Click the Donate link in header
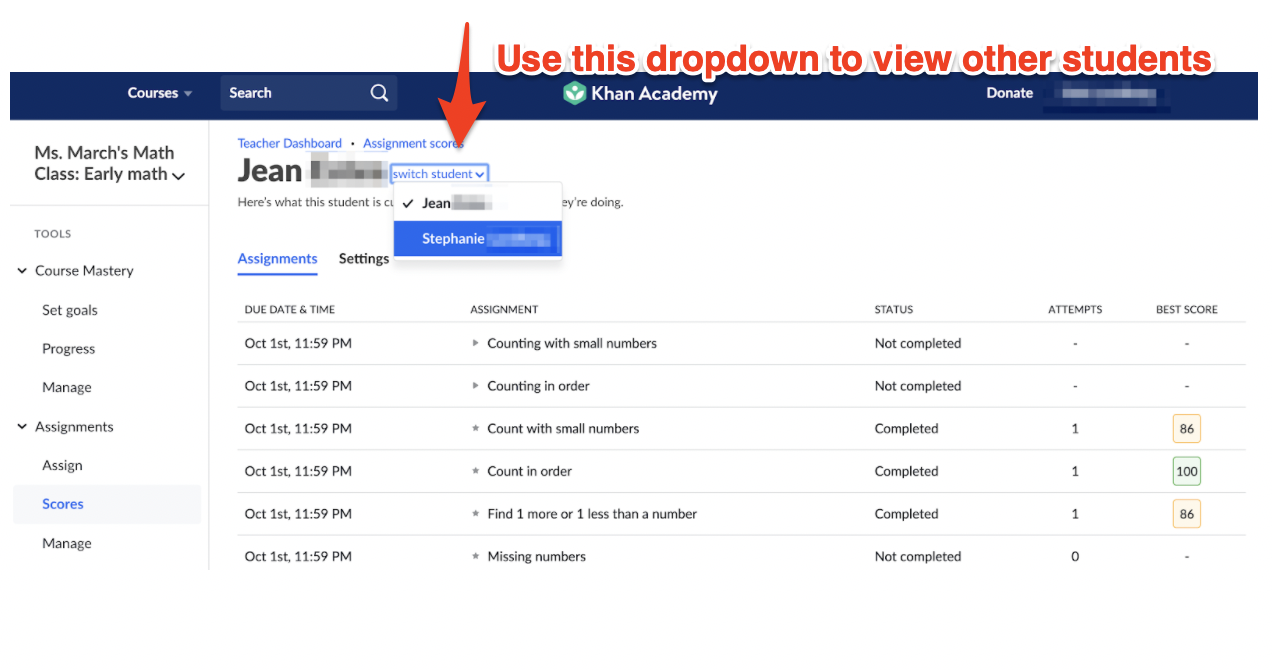 click(x=1009, y=93)
